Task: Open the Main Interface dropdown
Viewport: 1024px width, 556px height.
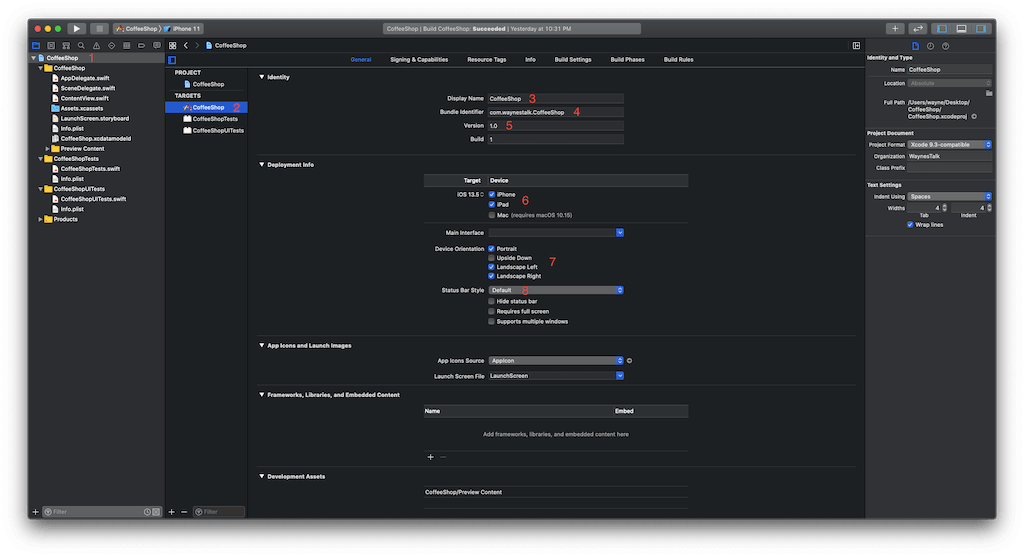Action: (x=556, y=233)
